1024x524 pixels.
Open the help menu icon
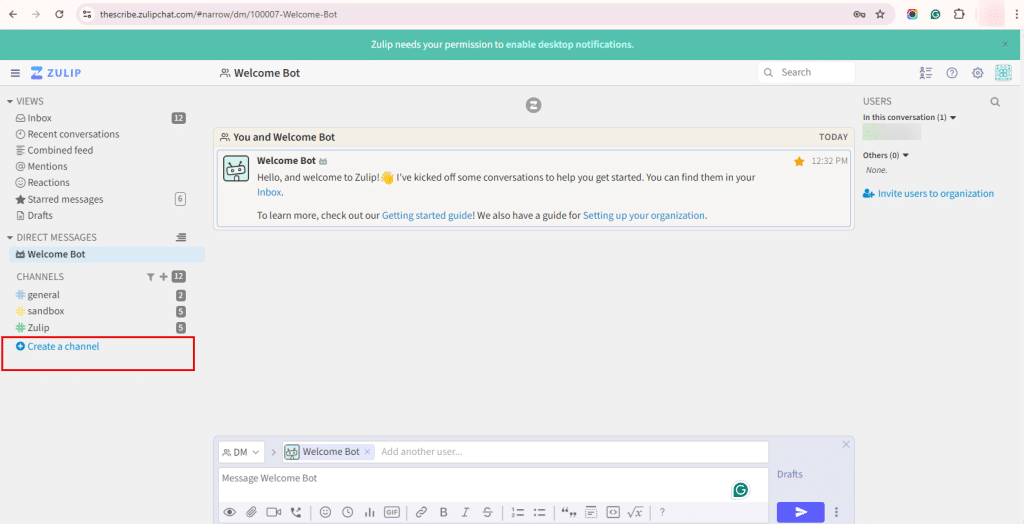pos(952,73)
